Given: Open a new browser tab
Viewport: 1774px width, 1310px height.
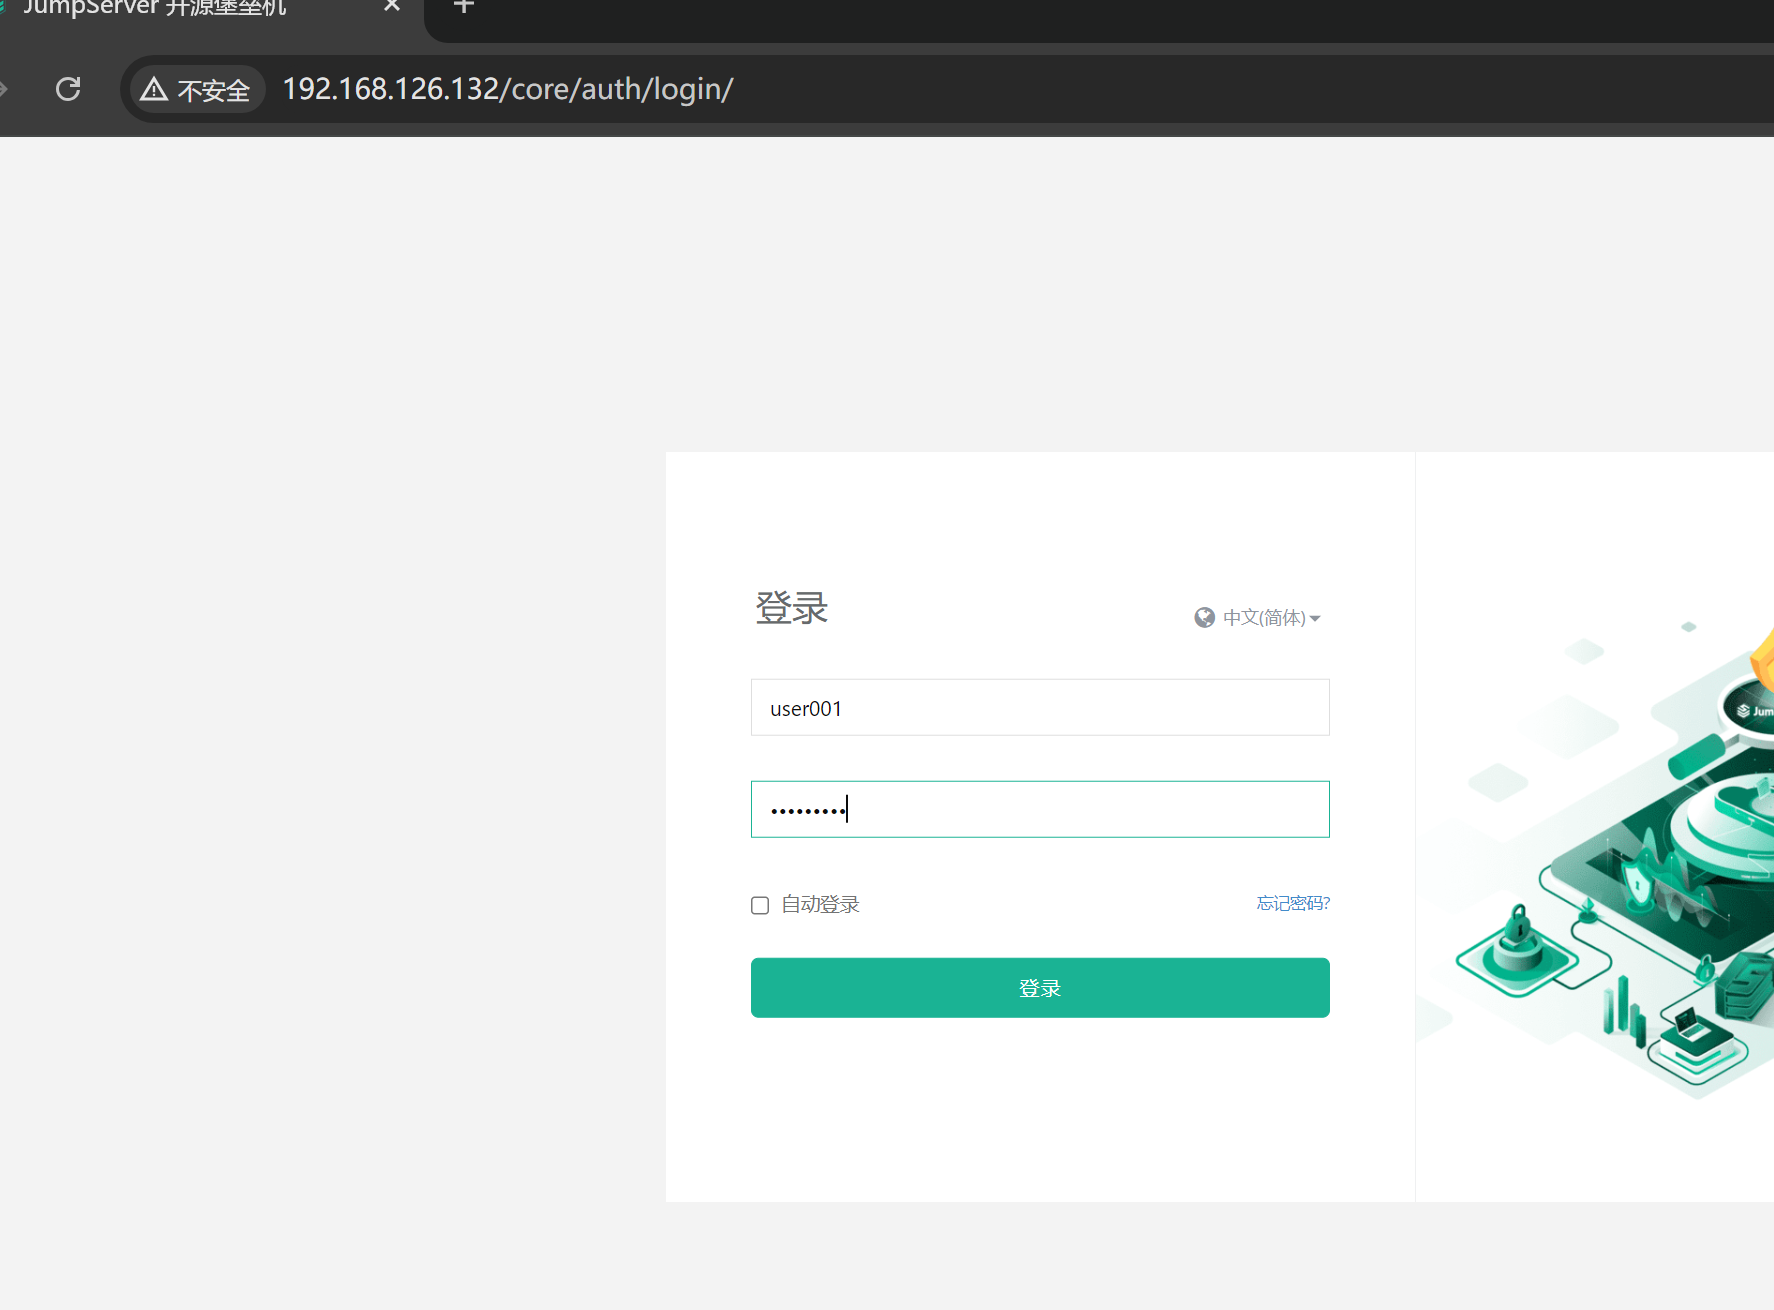Looking at the screenshot, I should click(x=463, y=6).
